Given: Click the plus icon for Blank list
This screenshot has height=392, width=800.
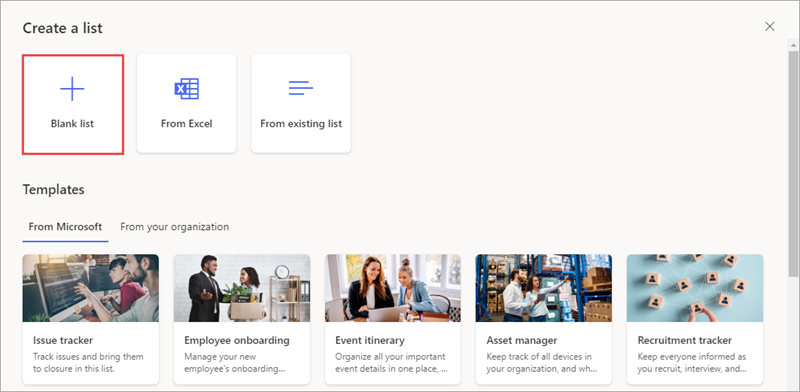Looking at the screenshot, I should [x=72, y=89].
